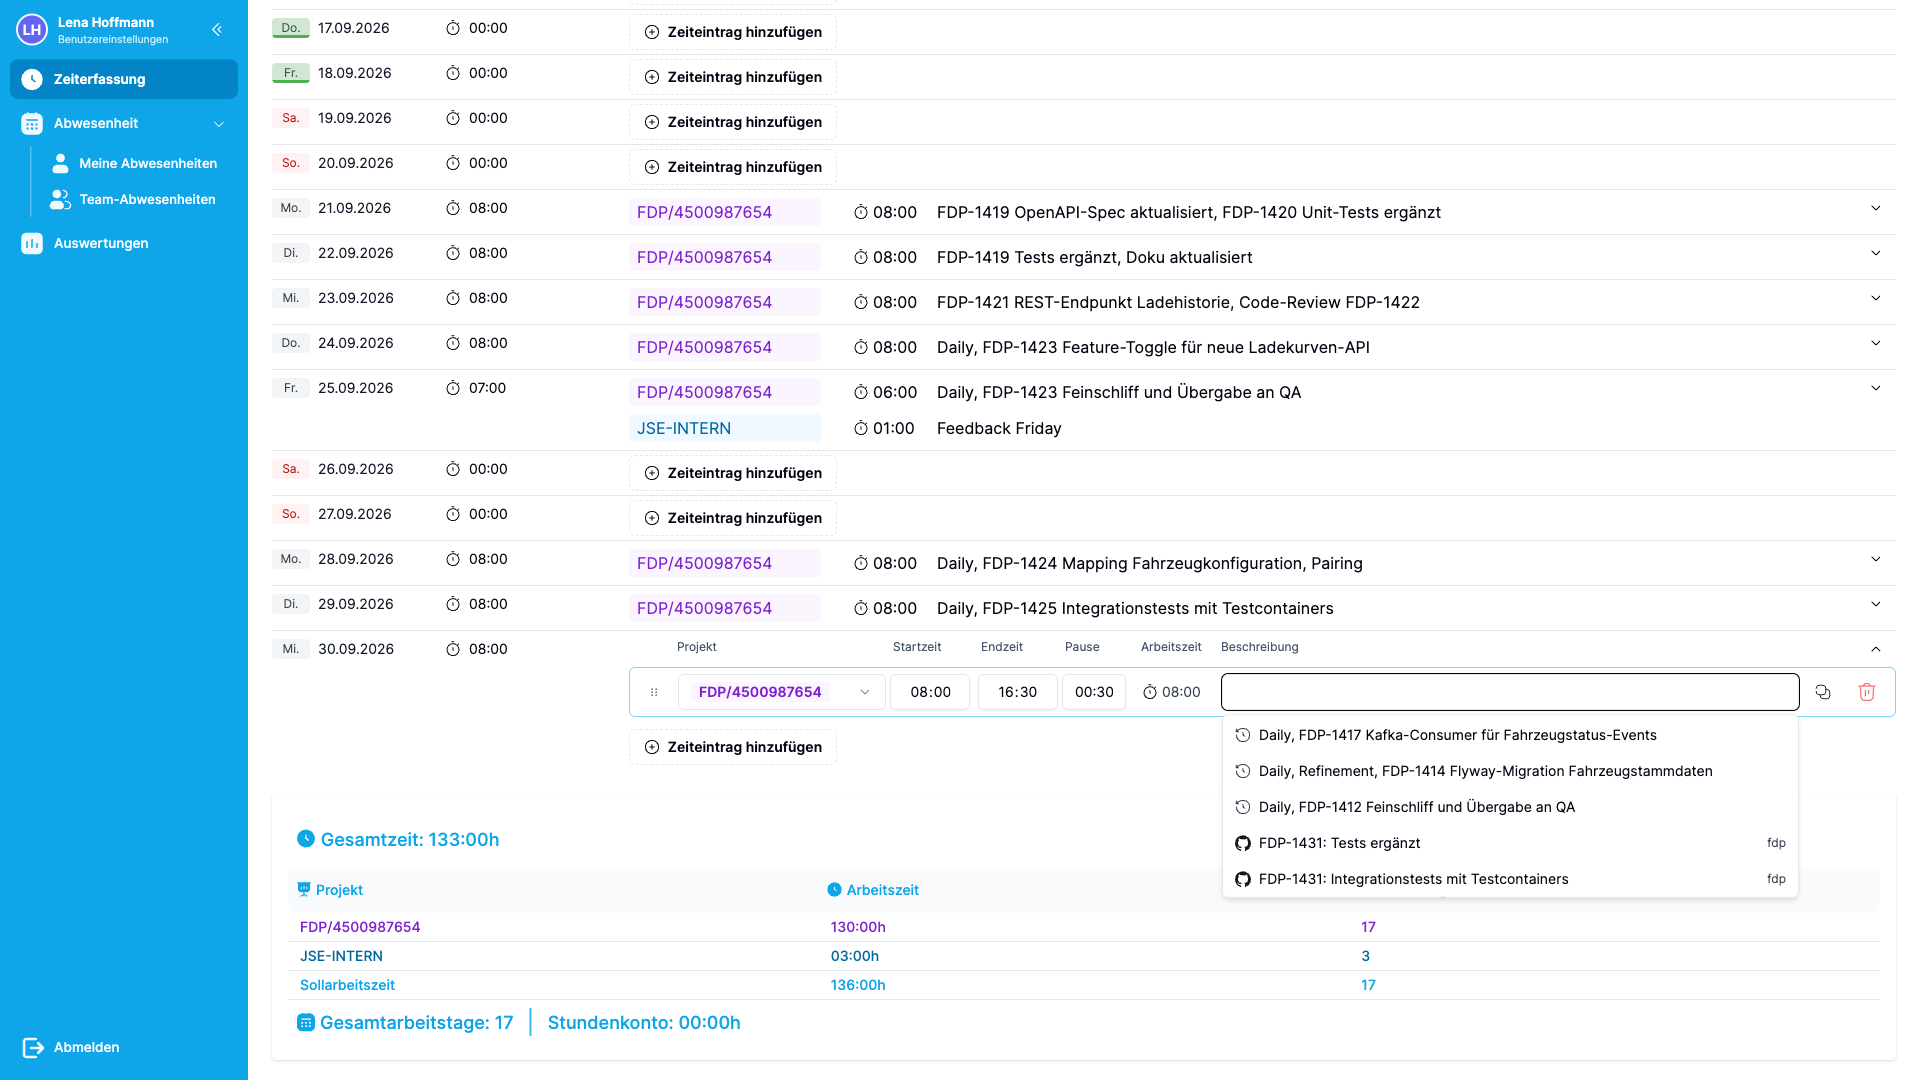Screen dimensions: 1920x1080
Task: Expand the 21.09.2026 entry row
Action: (1876, 208)
